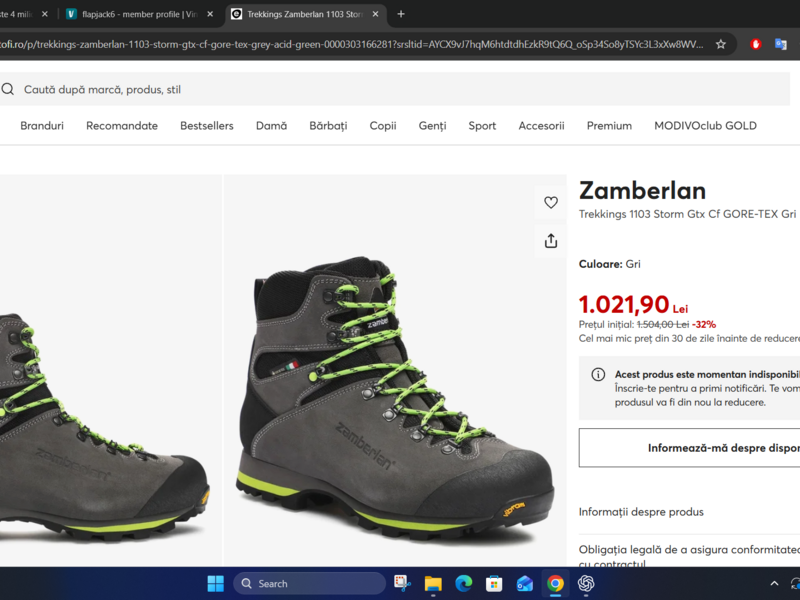Launch Microsoft Edge from the taskbar
This screenshot has height=600, width=800.
click(x=464, y=583)
